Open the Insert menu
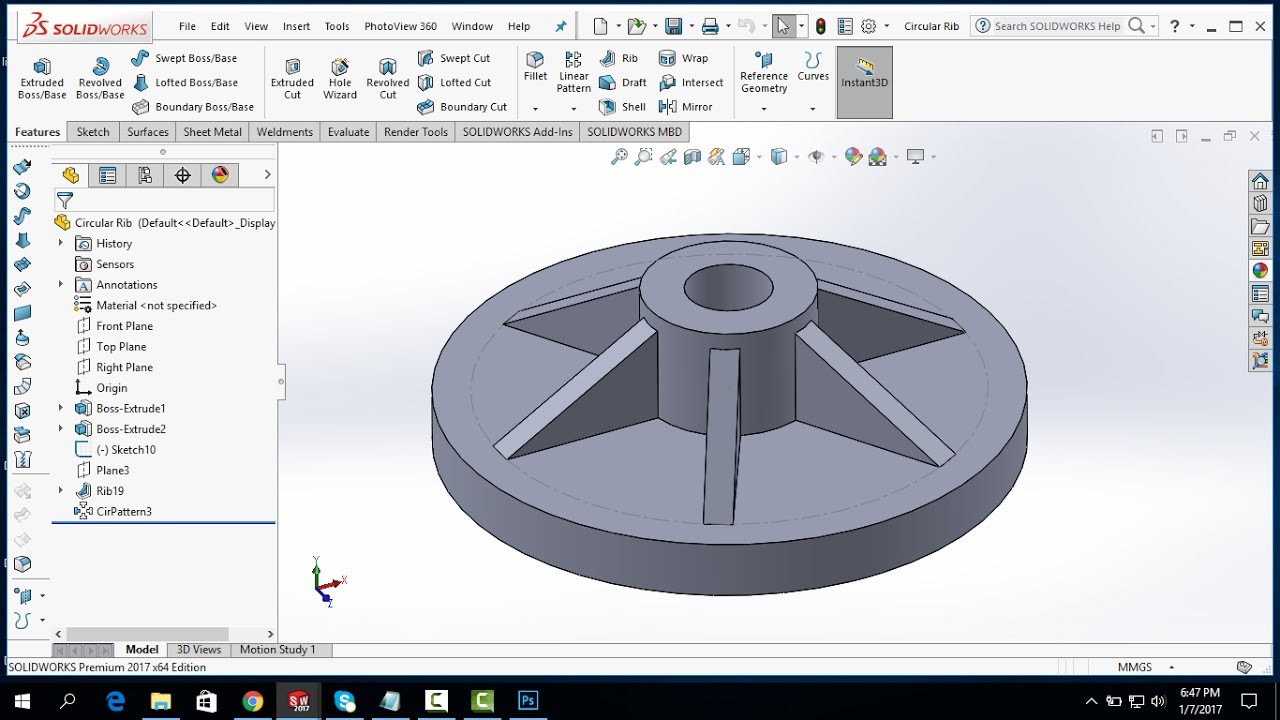This screenshot has height=720, width=1280. coord(296,26)
